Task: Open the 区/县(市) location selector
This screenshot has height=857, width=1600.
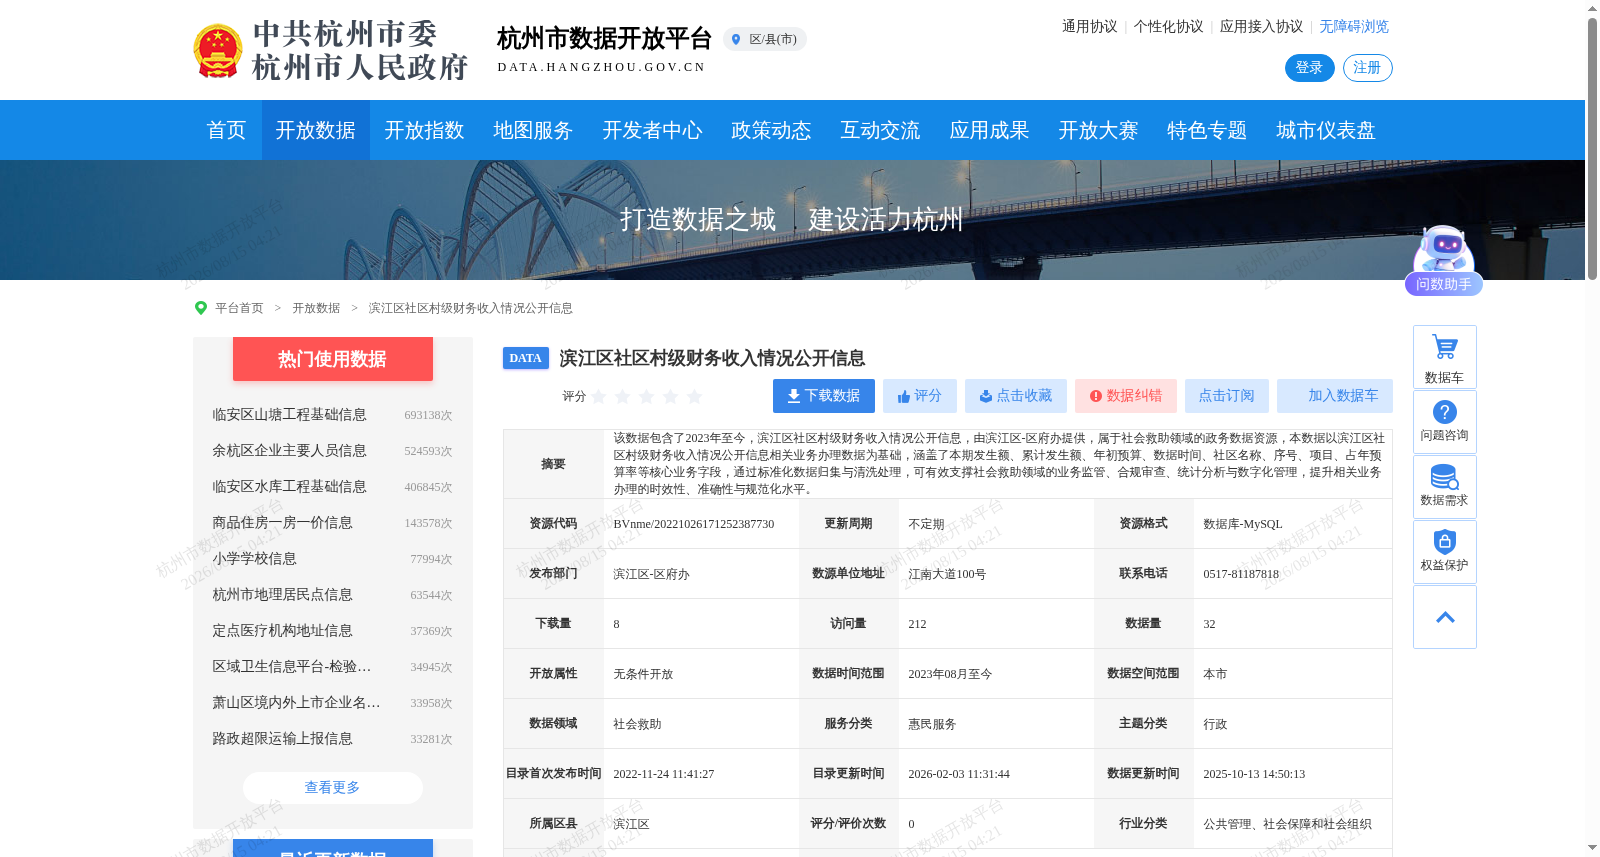Action: click(765, 39)
